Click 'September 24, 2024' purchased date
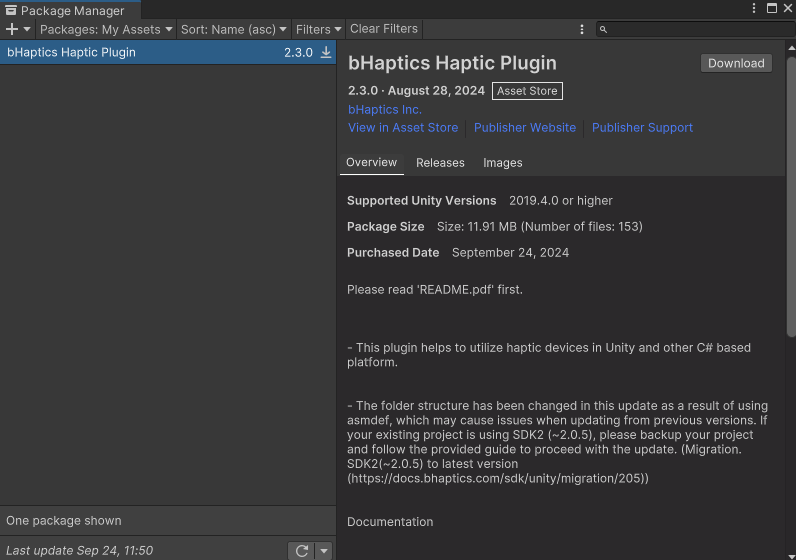The width and height of the screenshot is (796, 560). click(510, 253)
